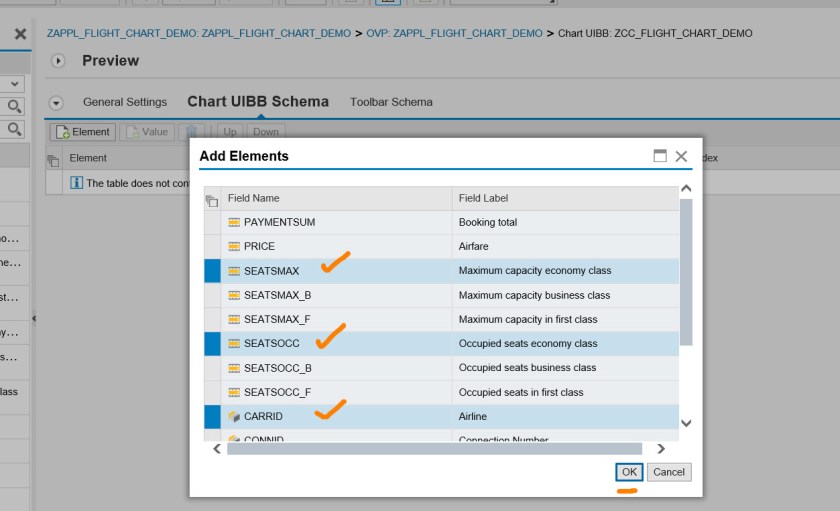Maximize the Add Elements dialog
The image size is (840, 511).
[660, 156]
